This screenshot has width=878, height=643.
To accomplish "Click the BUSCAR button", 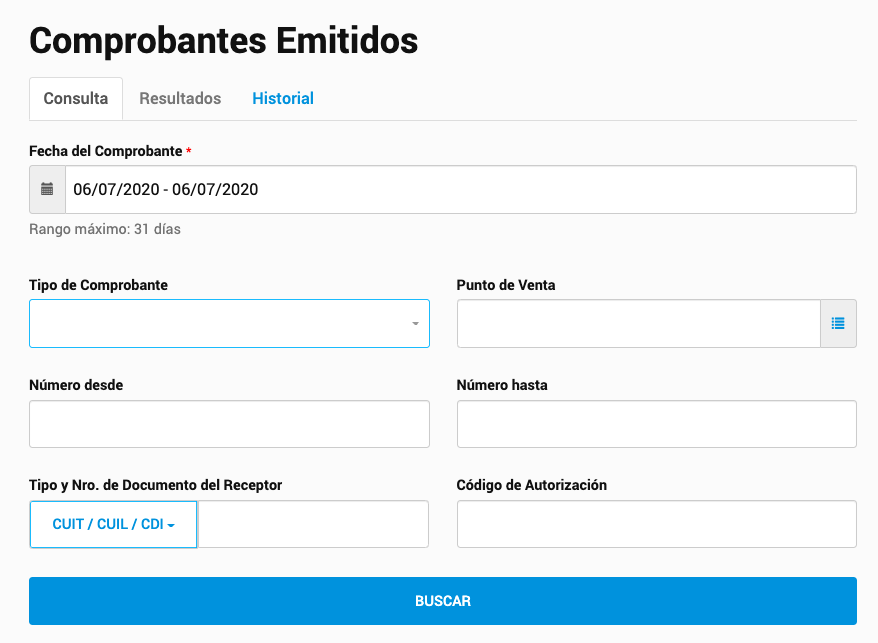I will [x=443, y=601].
